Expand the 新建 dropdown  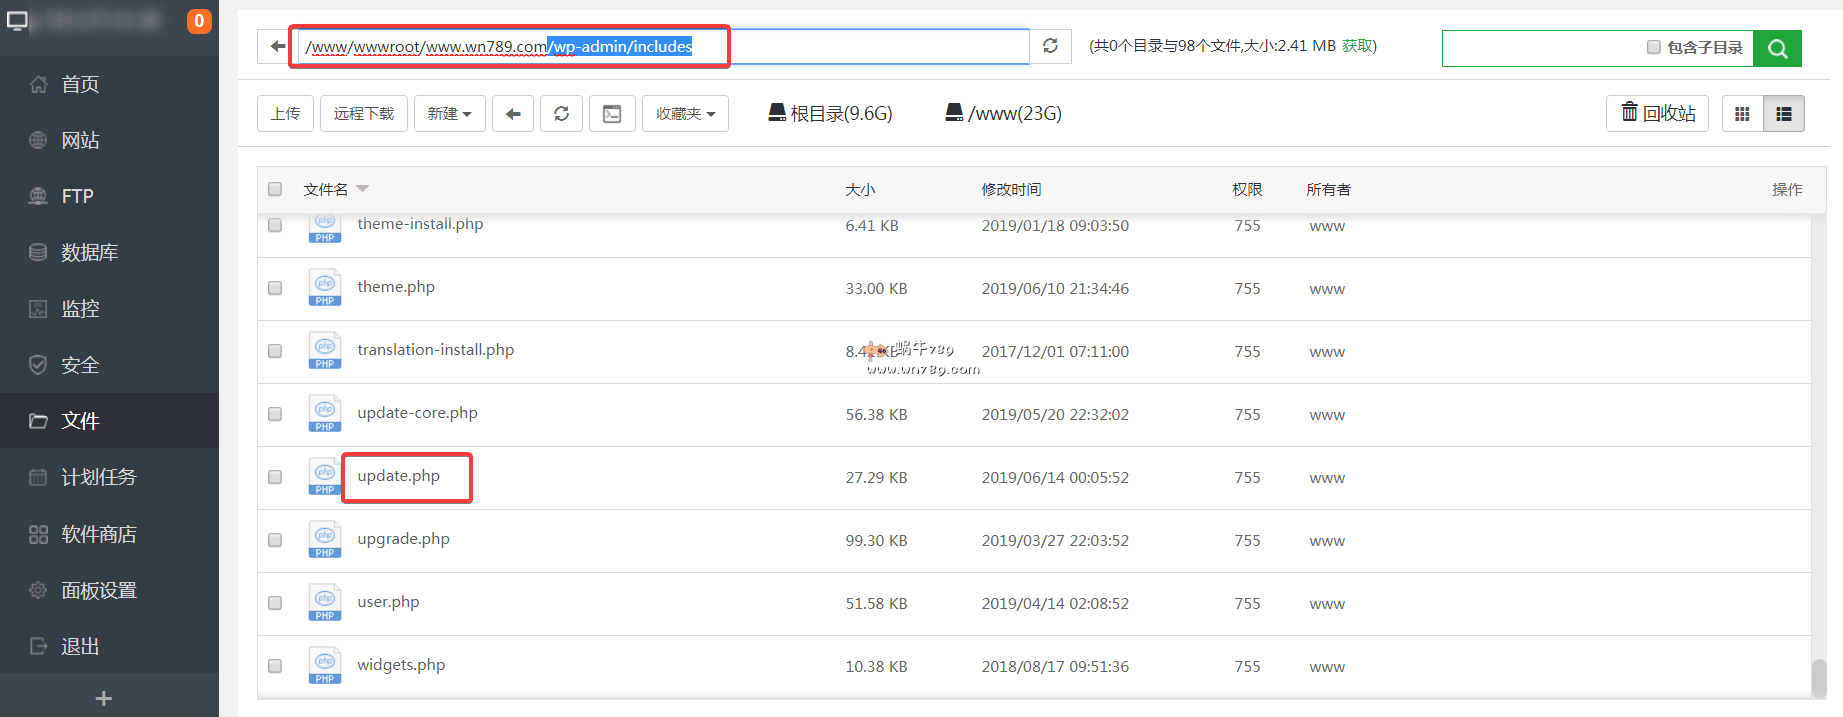point(449,114)
